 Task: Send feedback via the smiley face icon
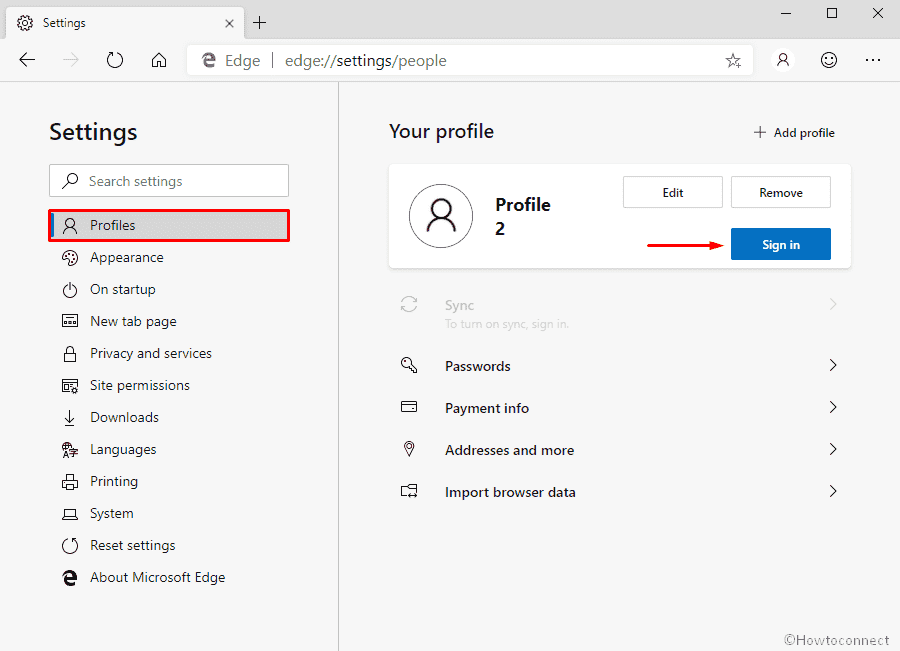point(829,60)
